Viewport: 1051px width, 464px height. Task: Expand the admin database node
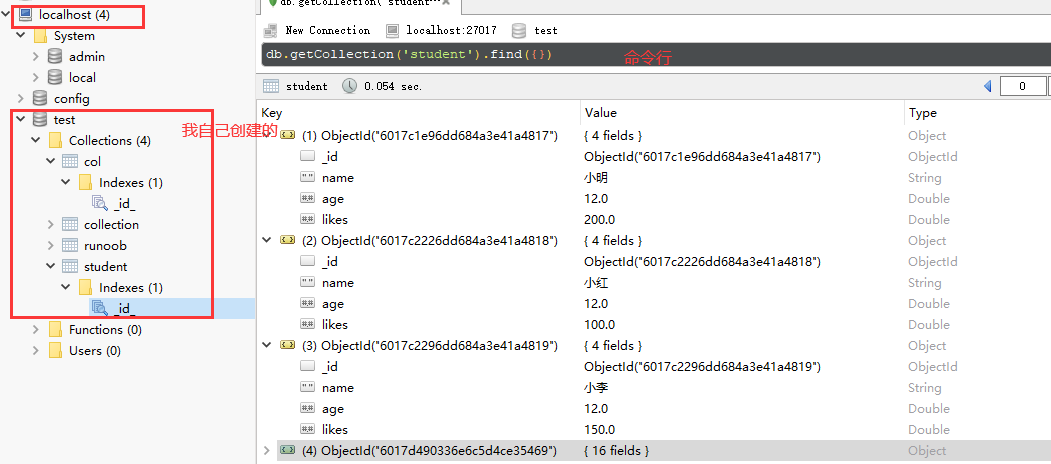(36, 57)
